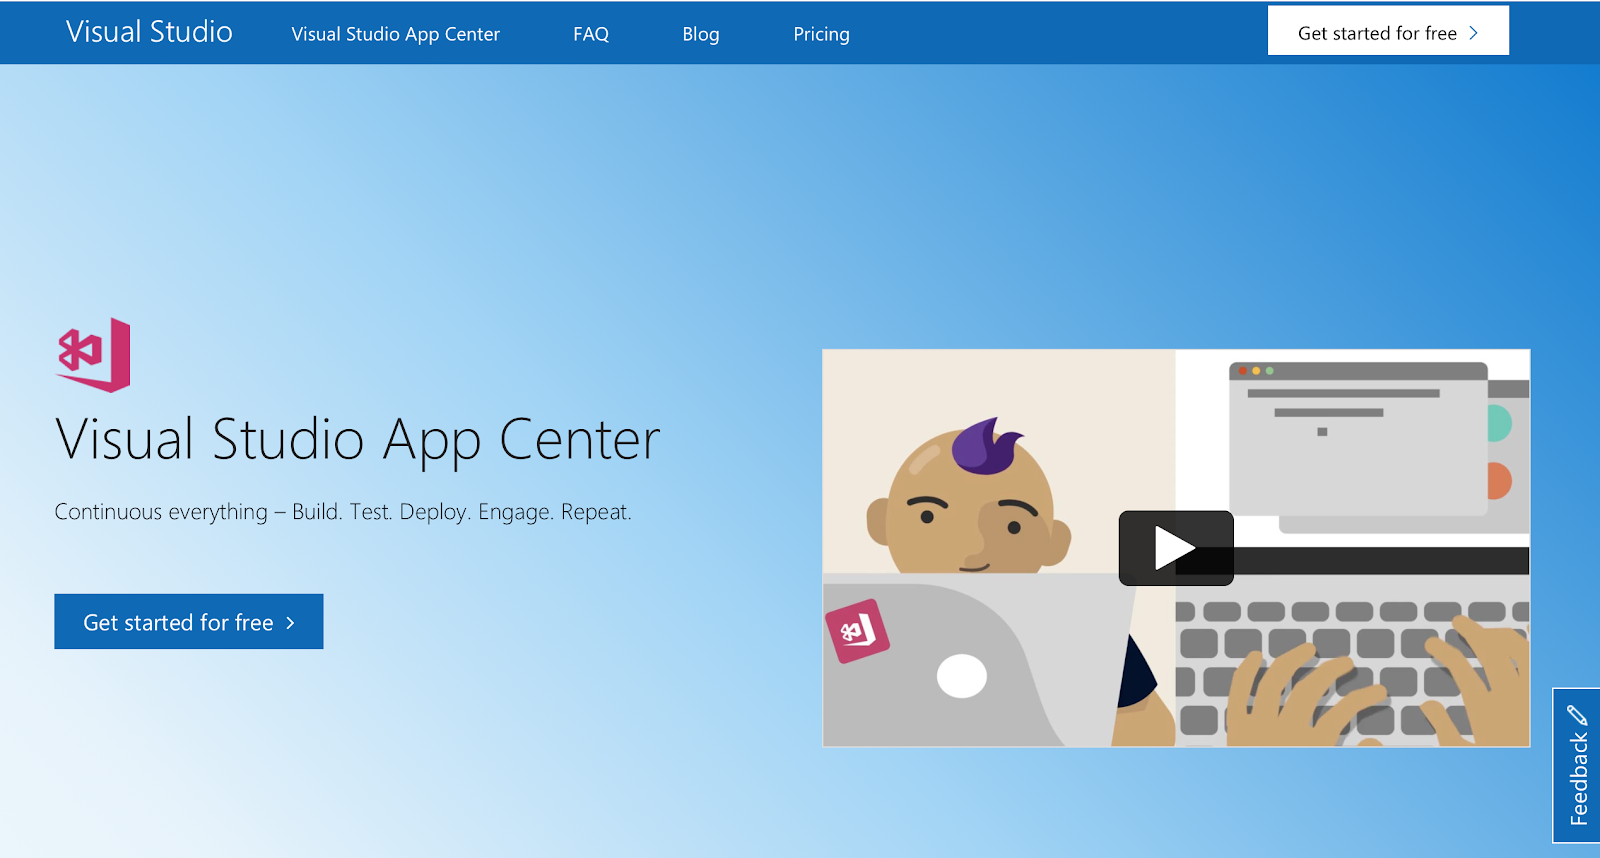Open the Visual Studio App Center nav link
1600x858 pixels.
[x=395, y=34]
